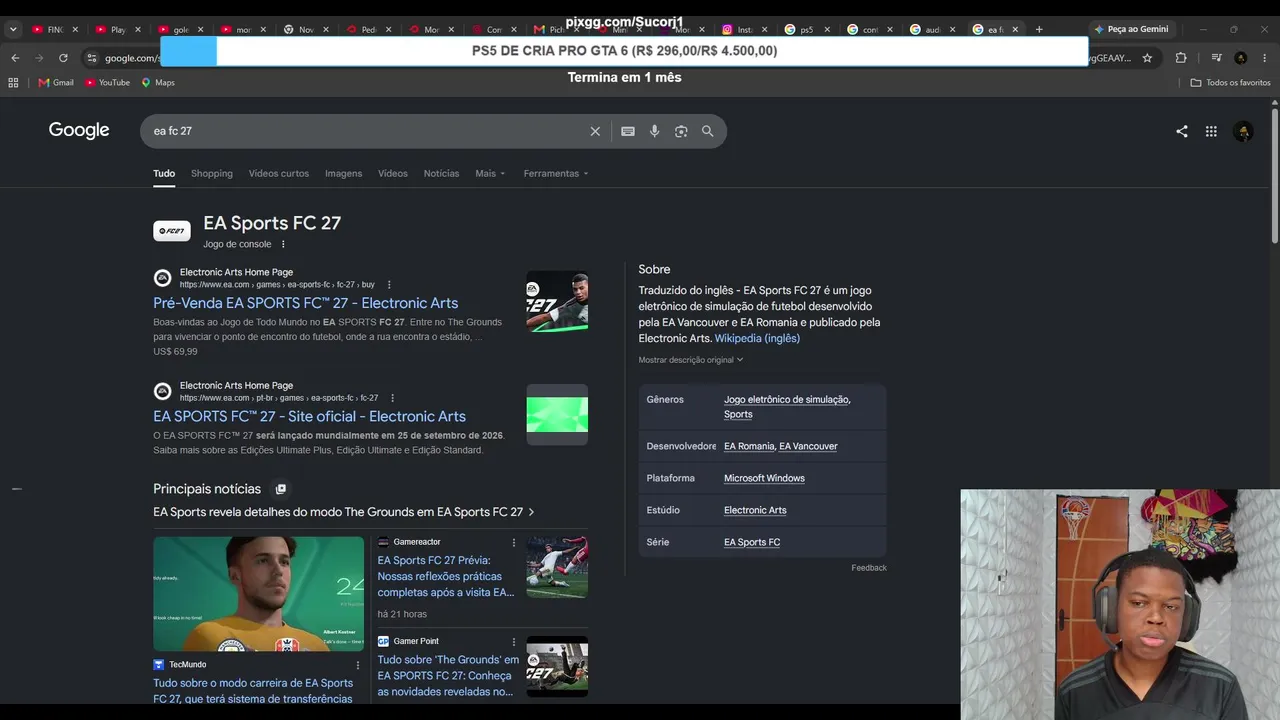The height and width of the screenshot is (720, 1280).
Task: Click the EA Vancouver developer link
Action: coord(808,446)
